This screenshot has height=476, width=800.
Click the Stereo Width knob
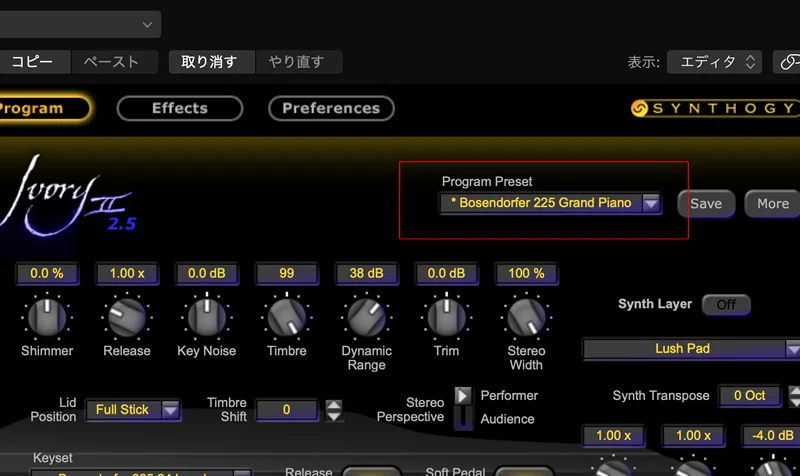[526, 317]
